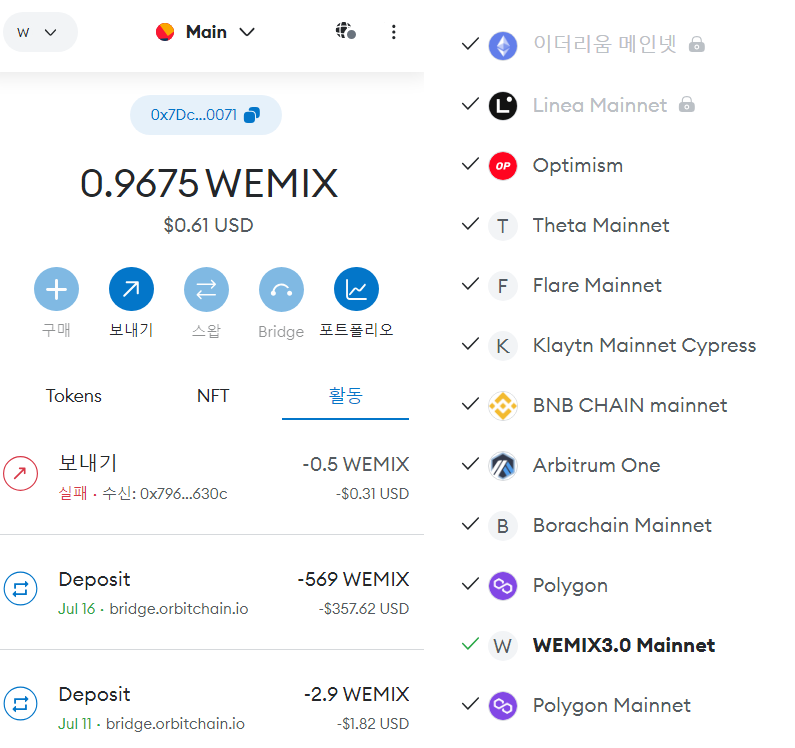Image resolution: width=795 pixels, height=748 pixels.
Task: Click the F icon for Flare Mainnet
Action: coord(502,286)
